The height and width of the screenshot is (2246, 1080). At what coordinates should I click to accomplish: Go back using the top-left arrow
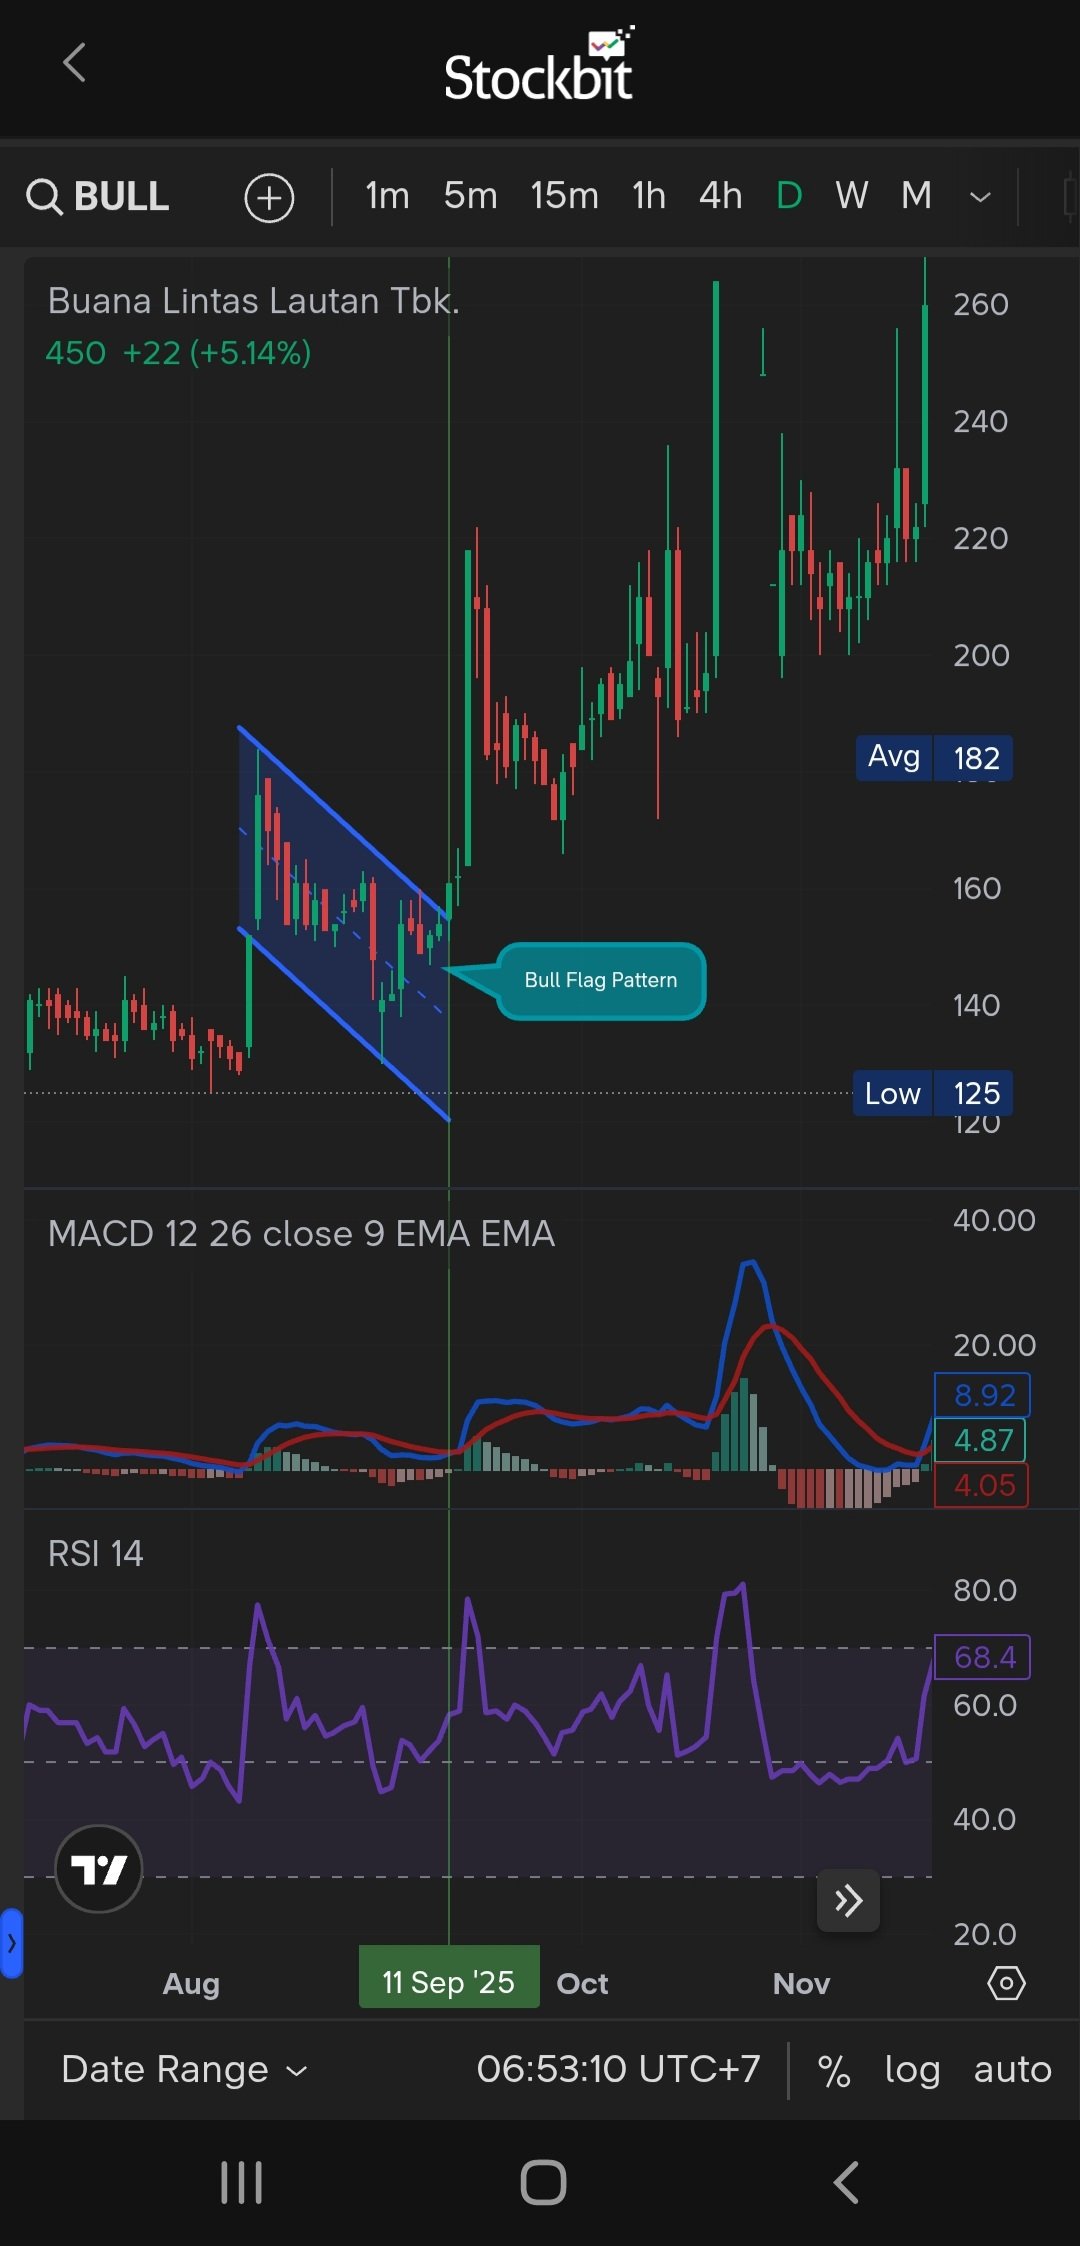tap(74, 63)
